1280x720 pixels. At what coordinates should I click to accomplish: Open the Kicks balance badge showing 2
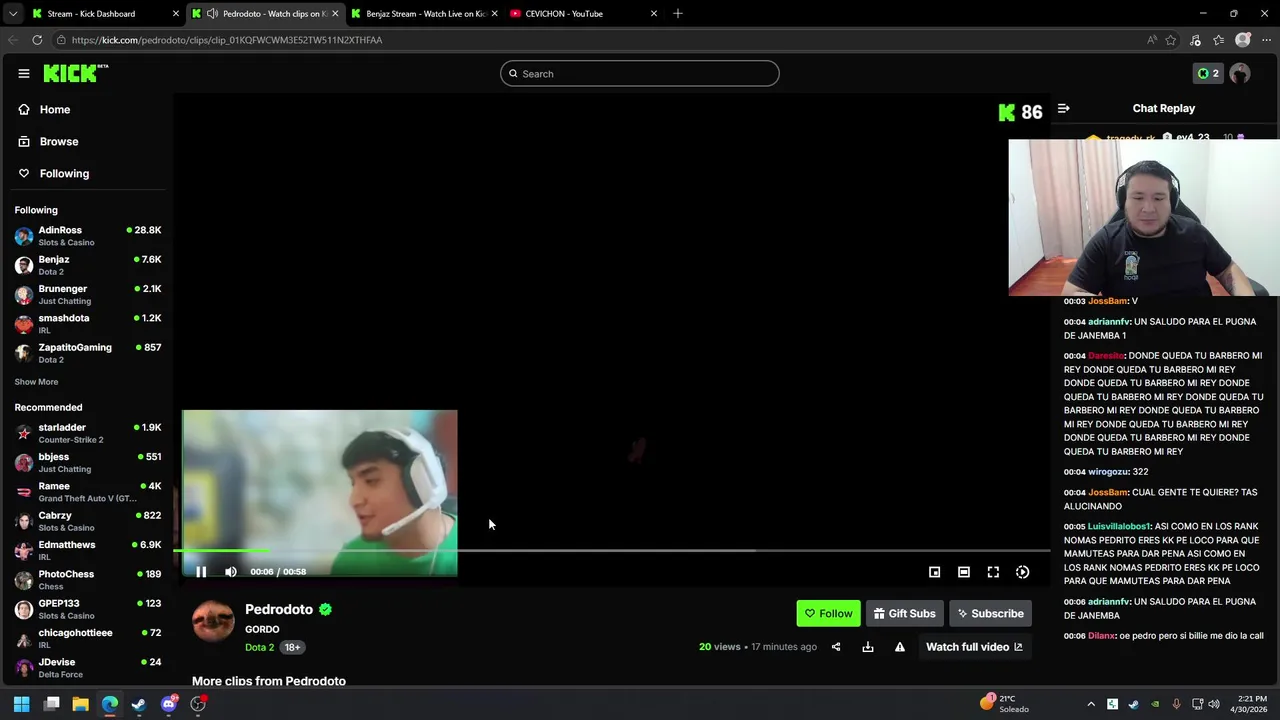point(1208,73)
